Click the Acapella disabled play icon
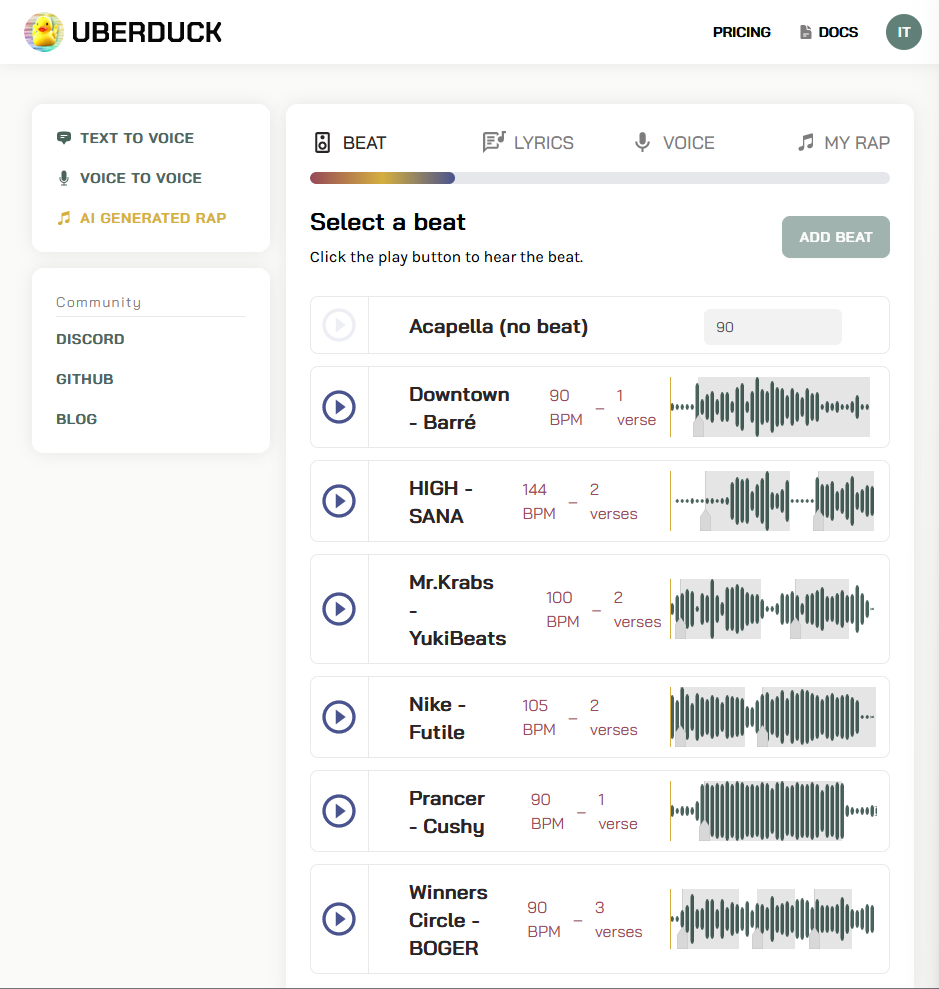 pyautogui.click(x=339, y=325)
